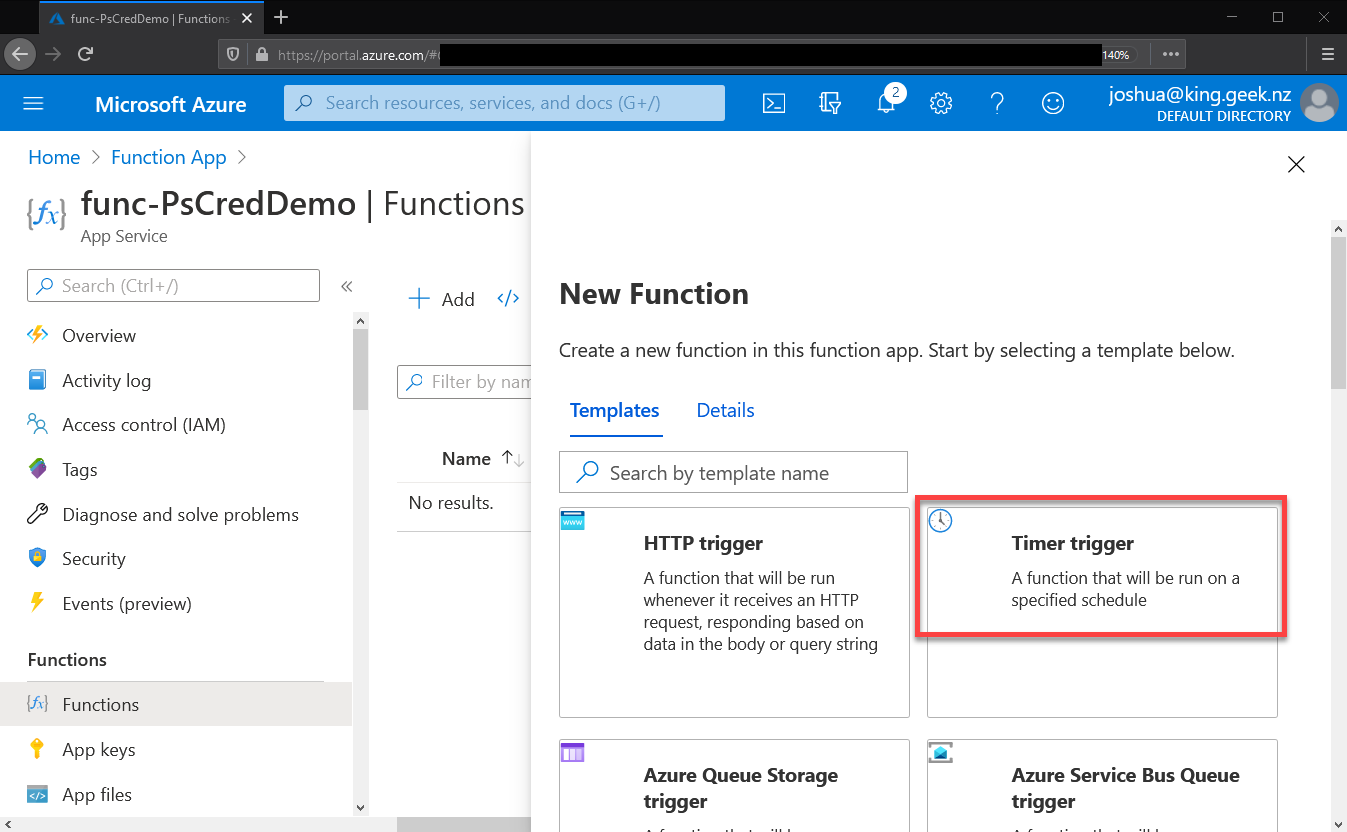Click the 'No results.' text
This screenshot has width=1347, height=832.
451,503
